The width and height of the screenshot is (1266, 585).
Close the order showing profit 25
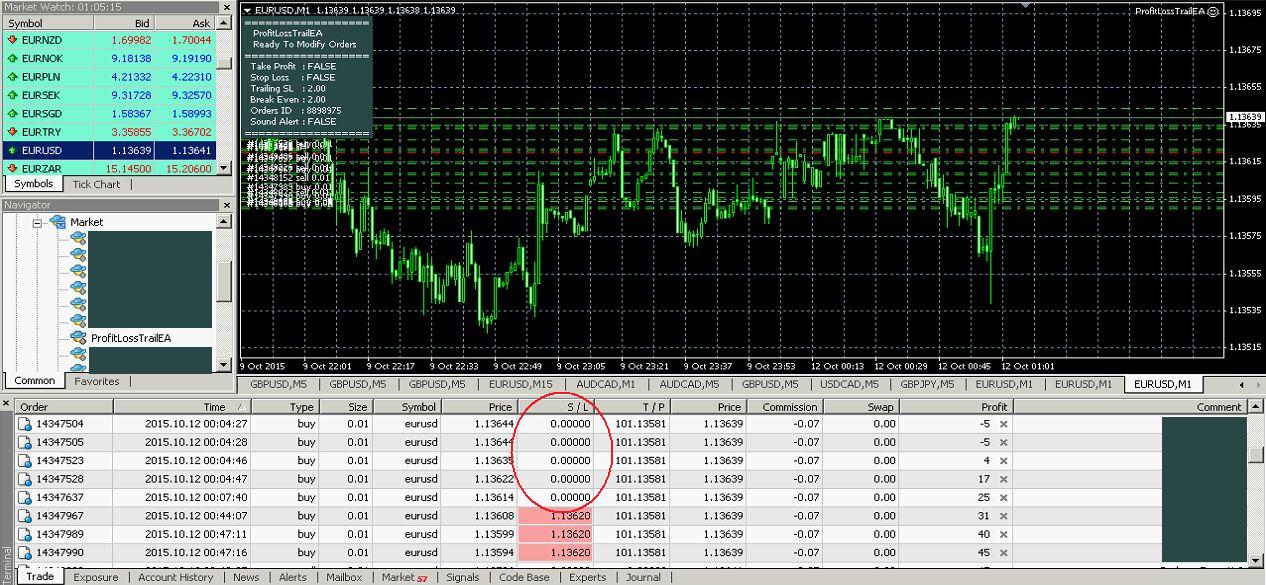[1004, 497]
